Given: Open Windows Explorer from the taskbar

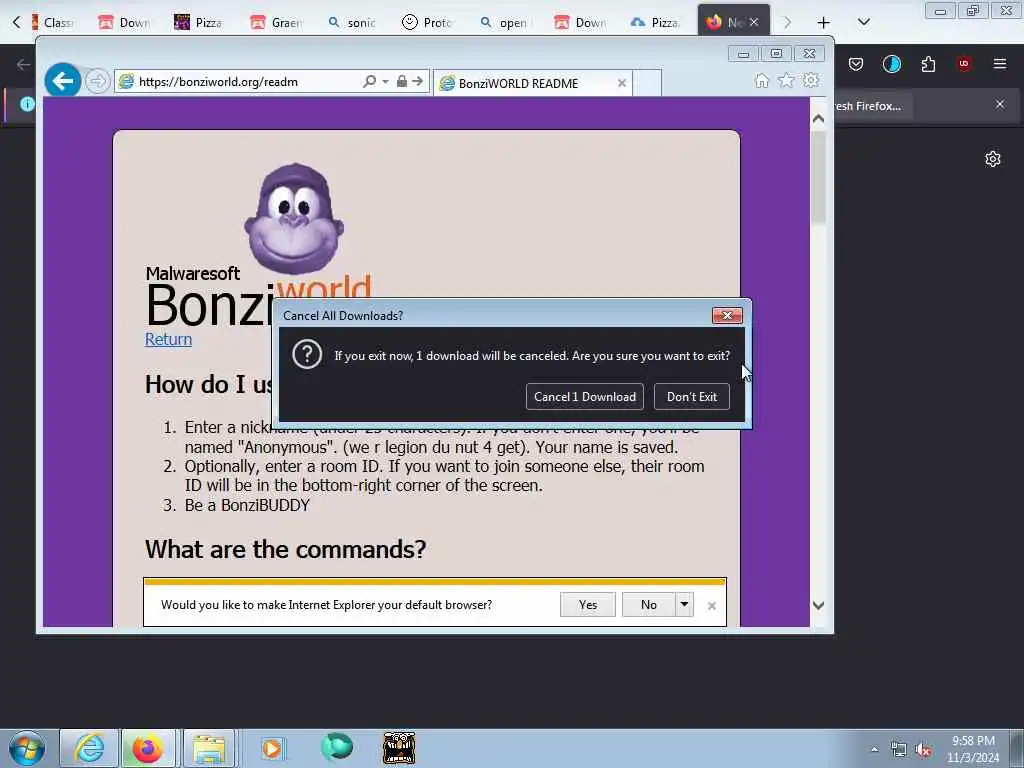Looking at the screenshot, I should pyautogui.click(x=208, y=748).
